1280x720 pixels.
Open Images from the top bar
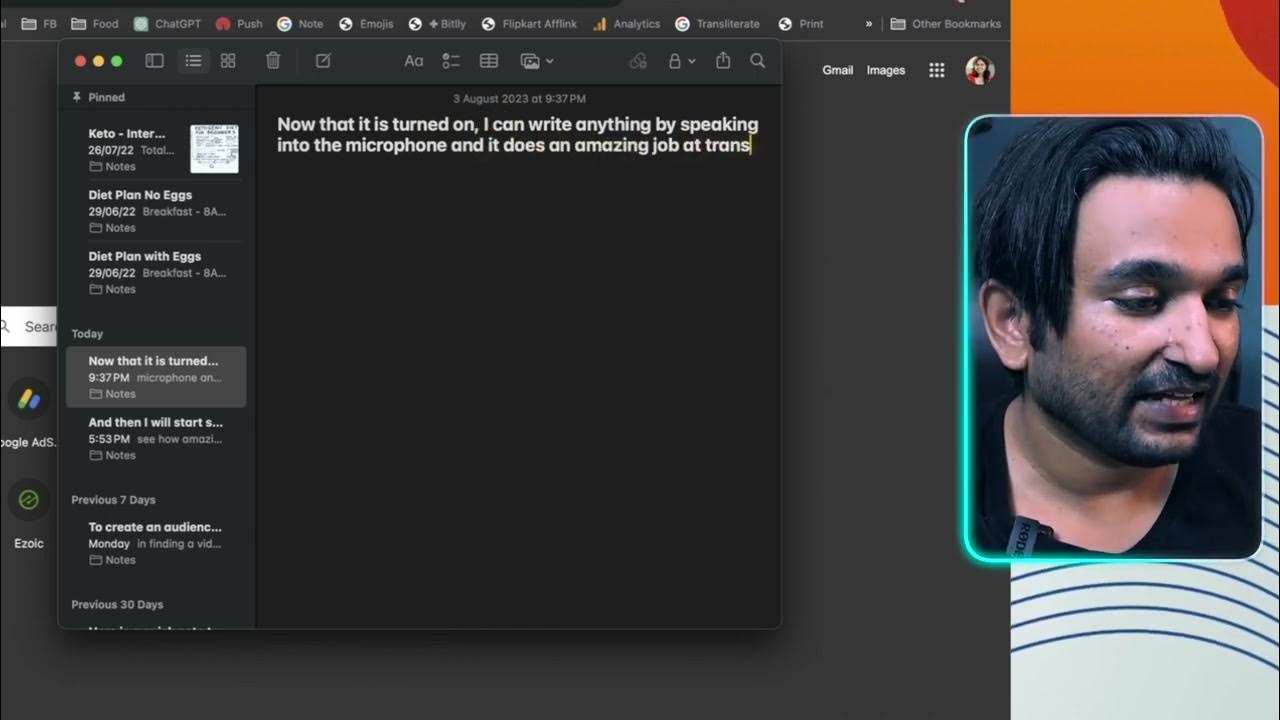pyautogui.click(x=885, y=70)
